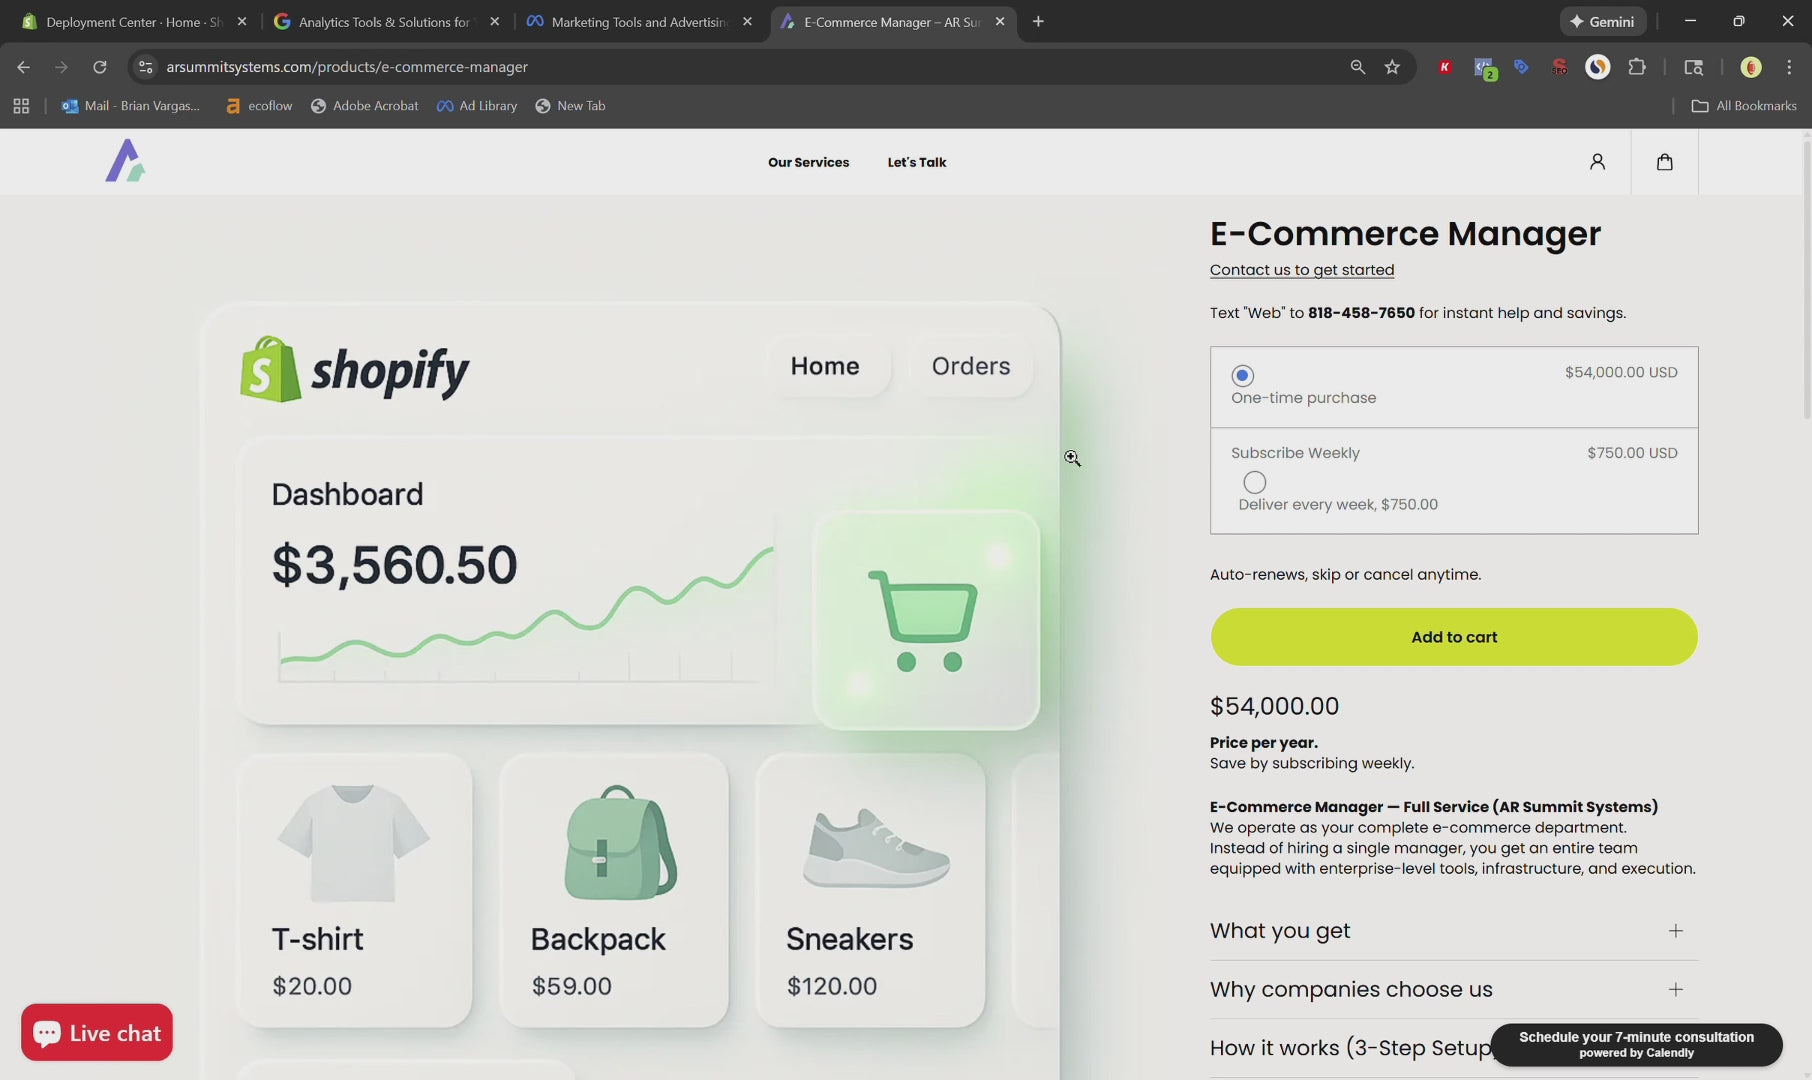Screen dimensions: 1812x1080
Task: Expand the What you get section
Action: coord(1453,931)
